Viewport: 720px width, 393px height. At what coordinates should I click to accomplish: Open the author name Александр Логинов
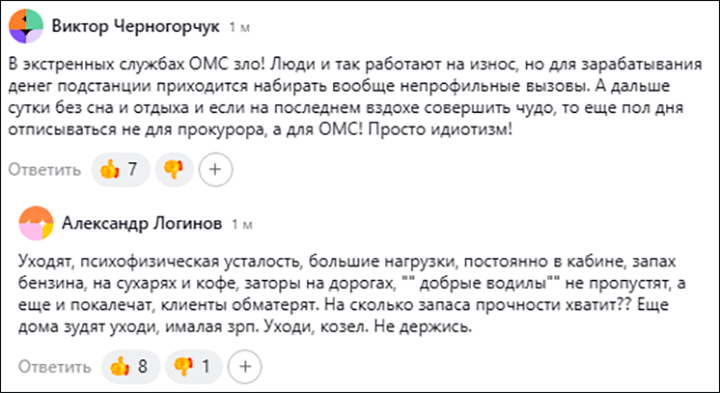pos(142,224)
